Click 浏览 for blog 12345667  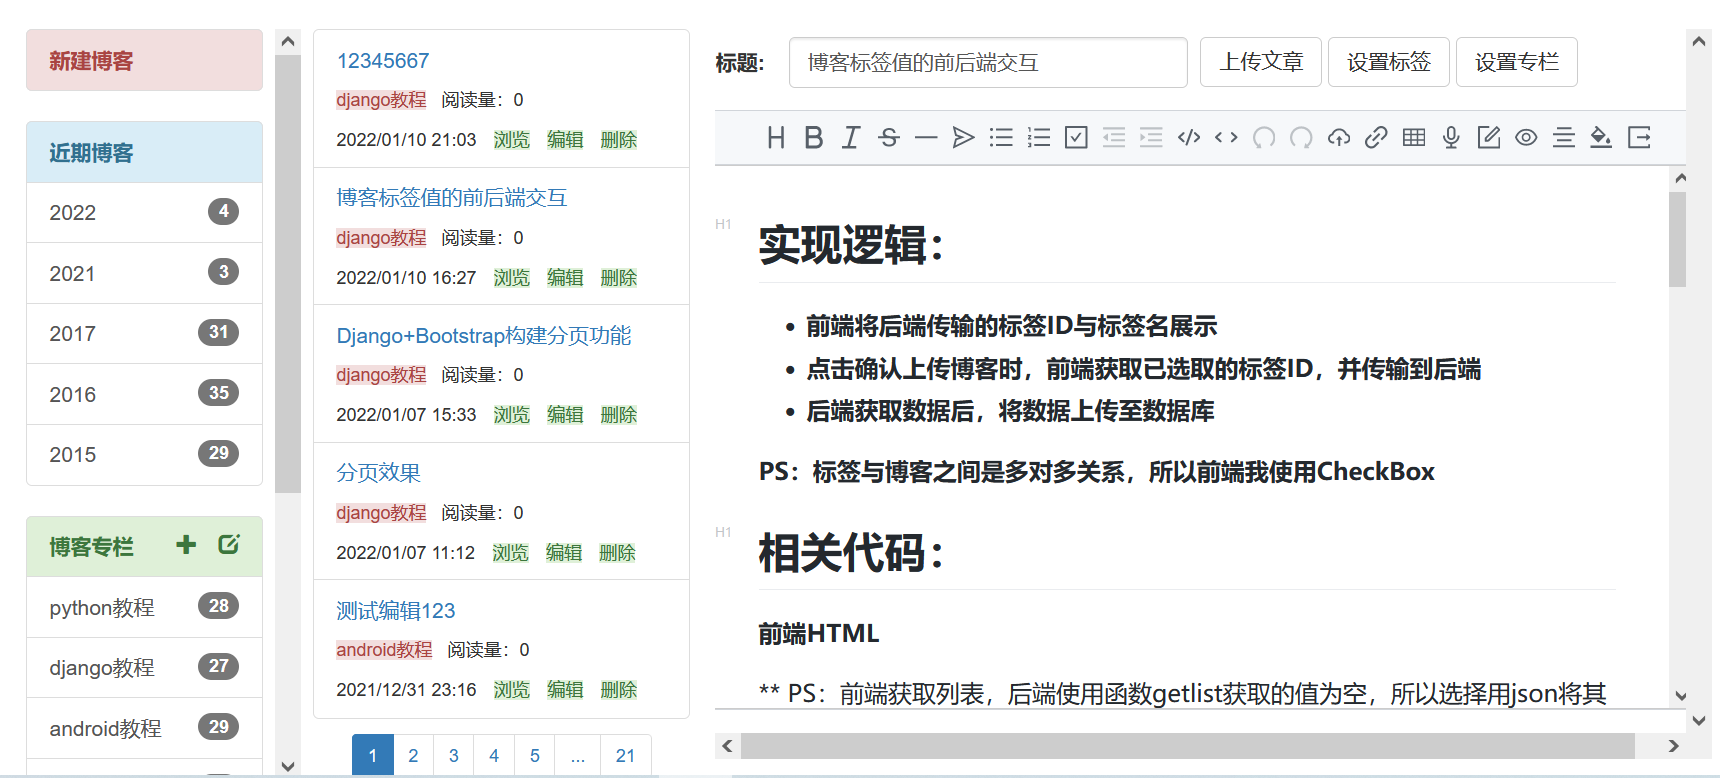[512, 140]
